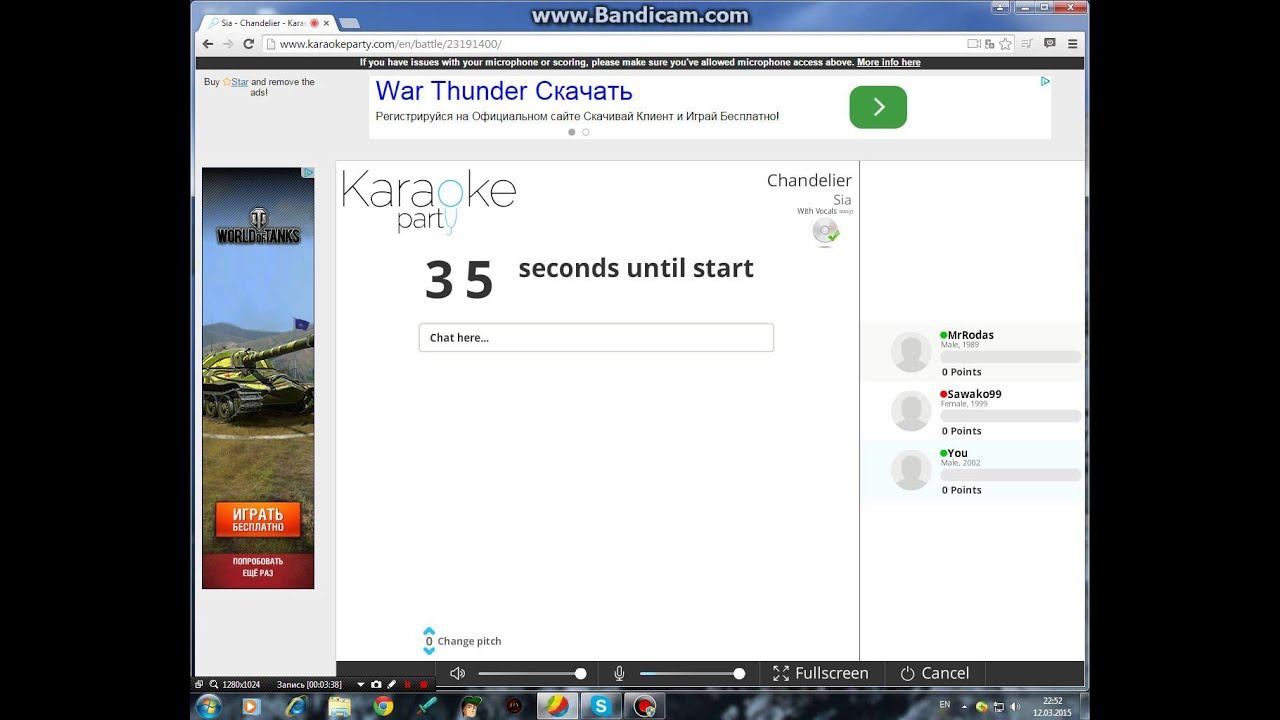This screenshot has height=720, width=1280.
Task: Click the Bandicam magnifier search icon
Action: 213,685
